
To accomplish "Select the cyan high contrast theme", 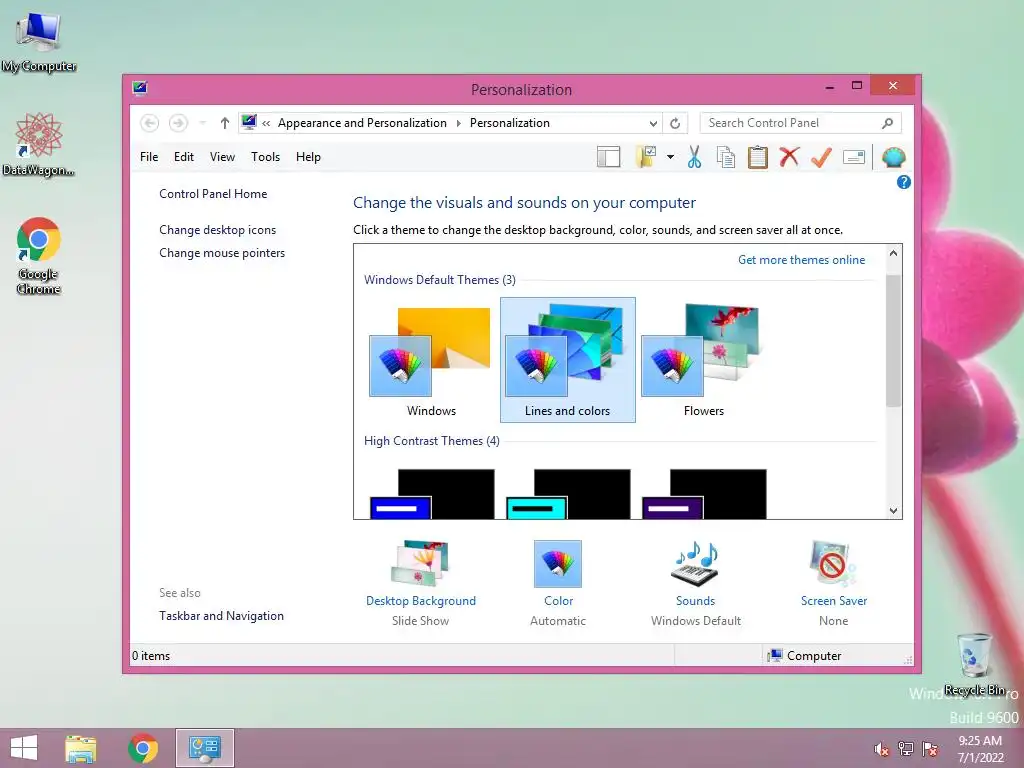I will tap(568, 494).
